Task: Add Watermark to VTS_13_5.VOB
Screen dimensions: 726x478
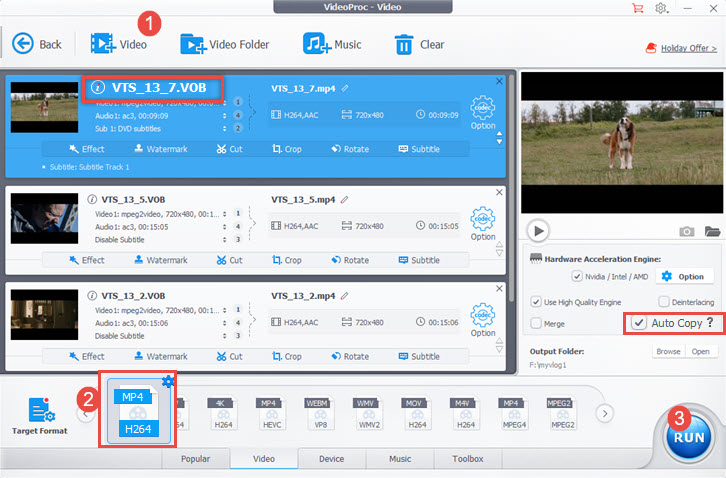Action: point(161,260)
